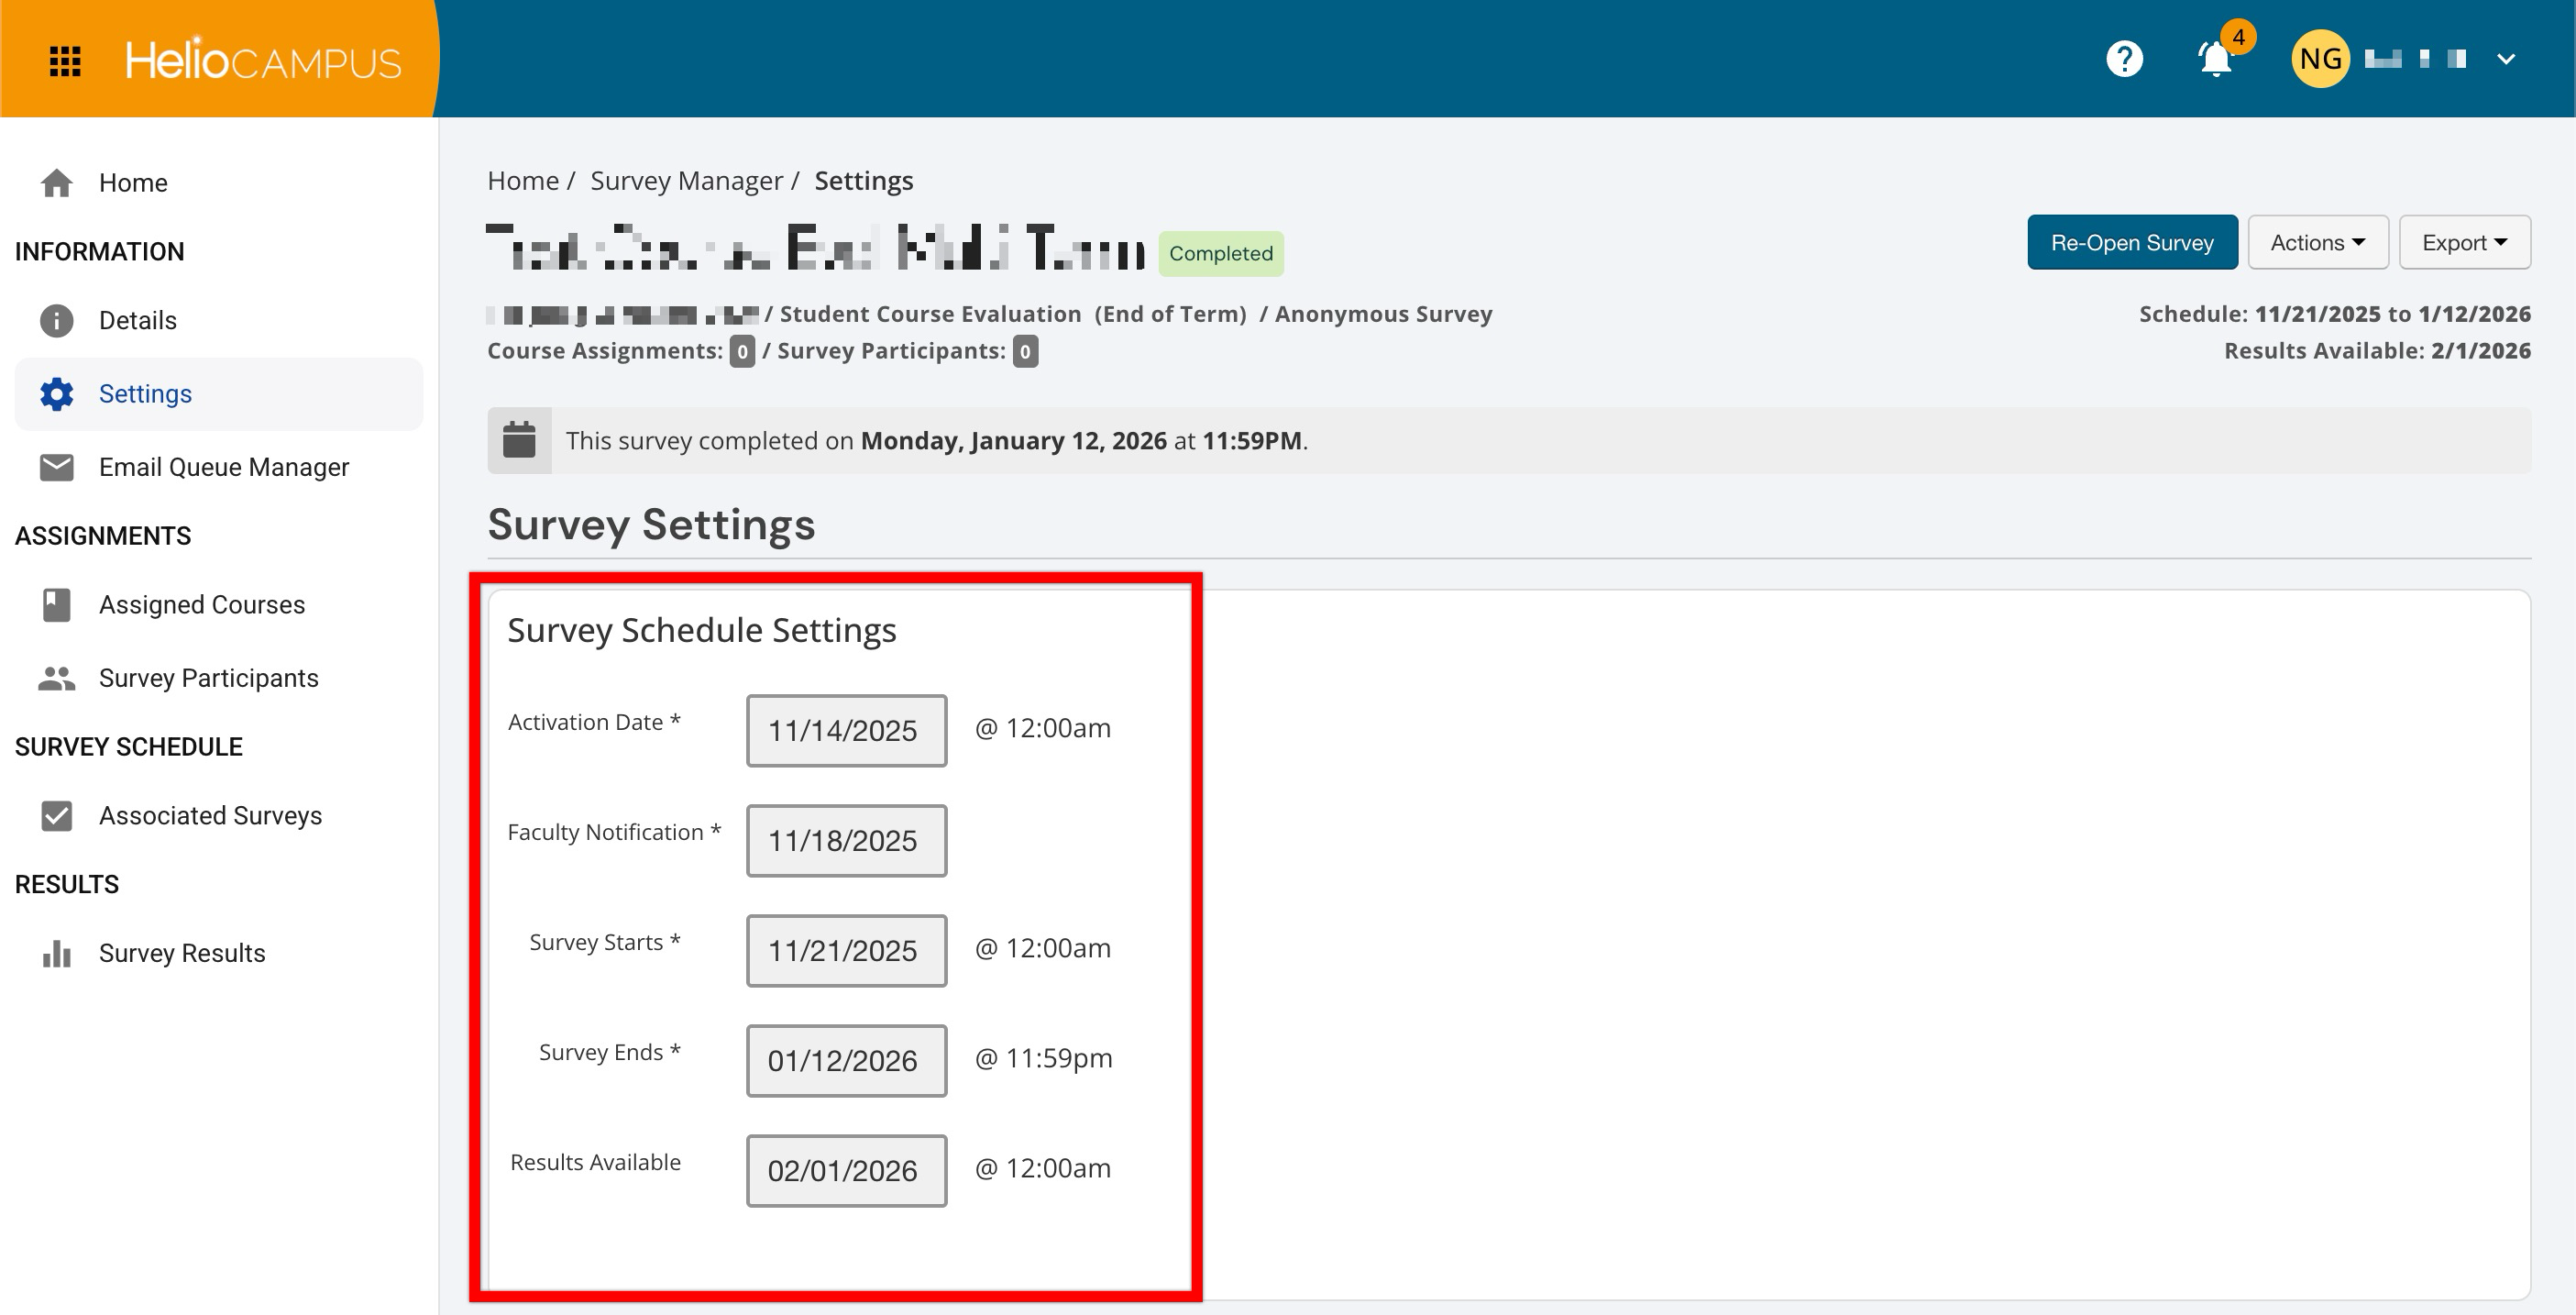Click the Details info icon
The width and height of the screenshot is (2576, 1315).
pyautogui.click(x=57, y=321)
